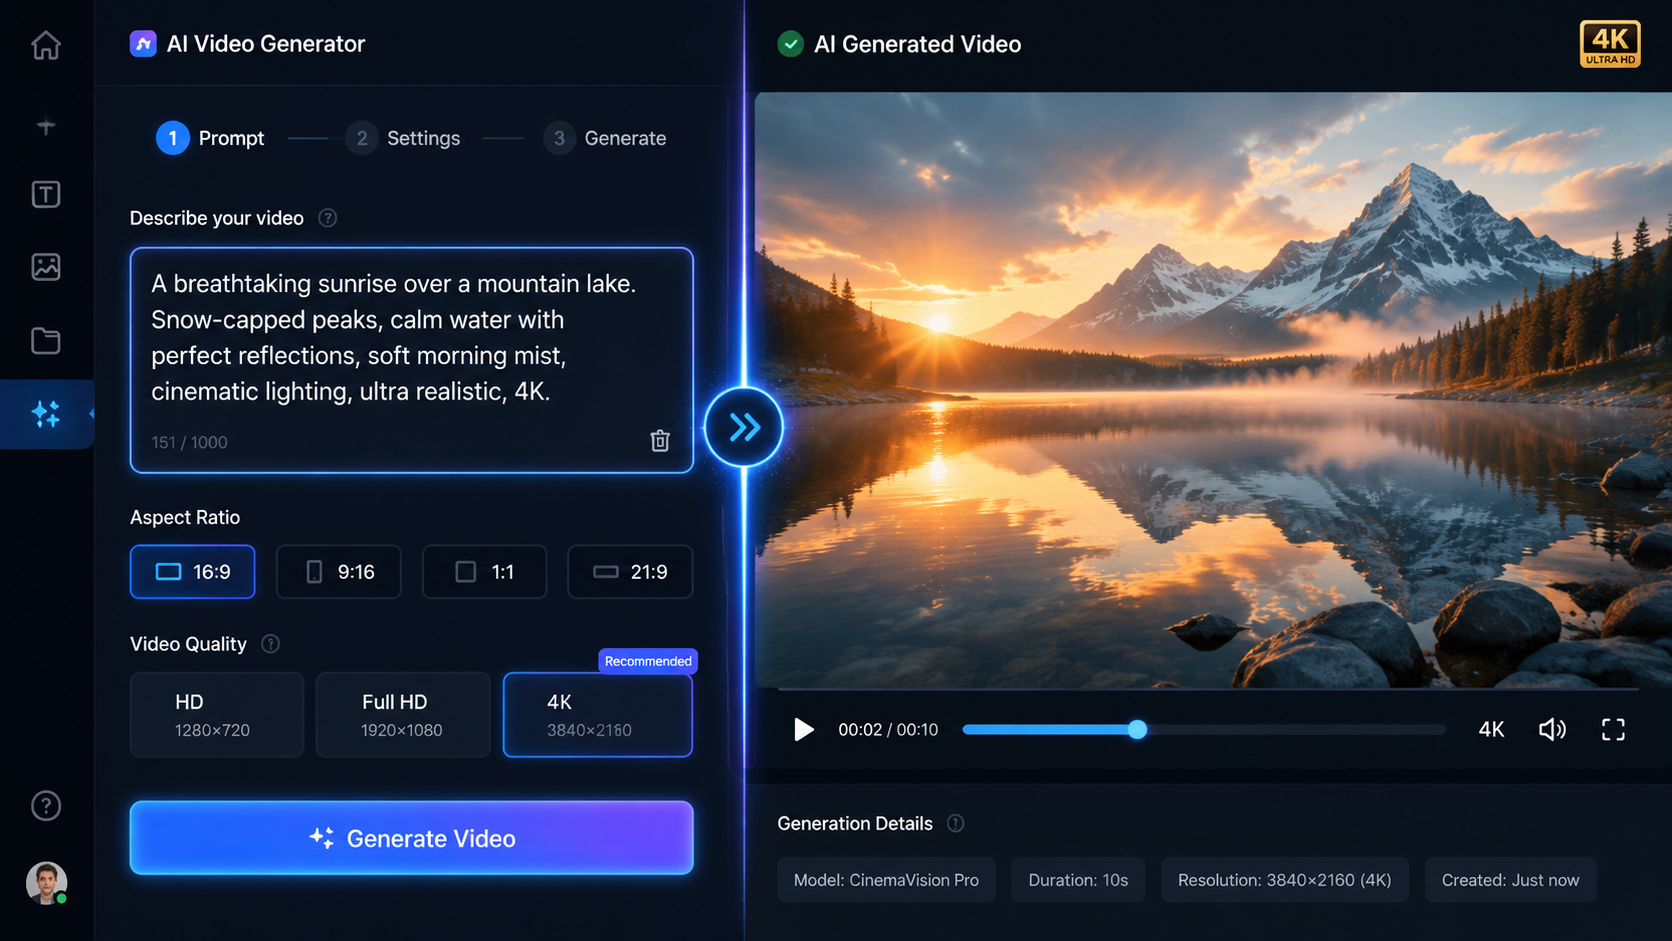Click the generated video preview
The height and width of the screenshot is (941, 1672).
(1213, 390)
